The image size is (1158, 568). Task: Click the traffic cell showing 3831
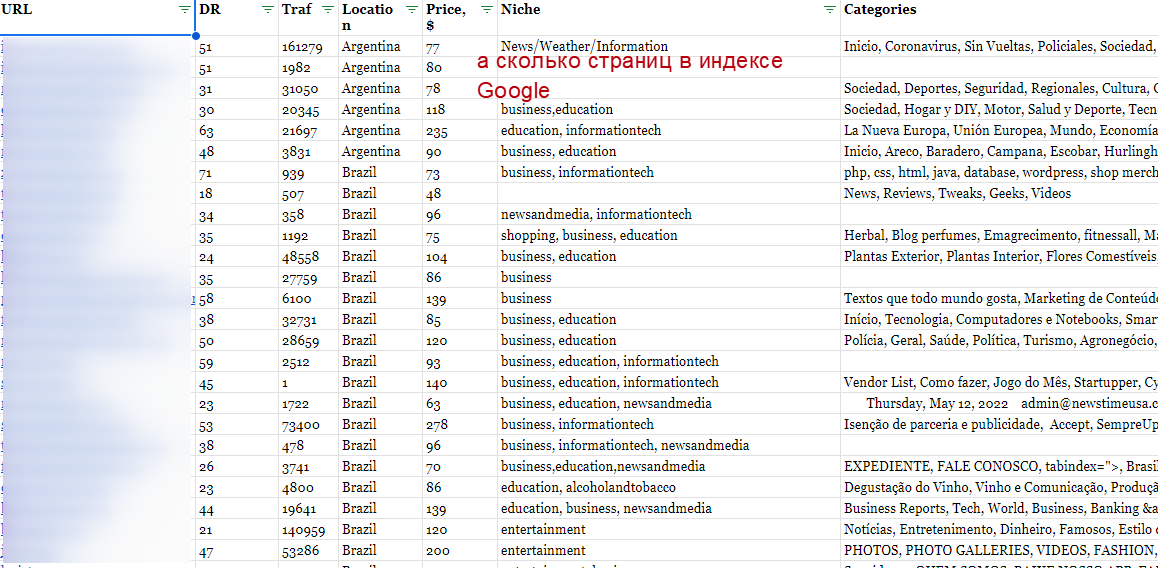click(x=309, y=151)
